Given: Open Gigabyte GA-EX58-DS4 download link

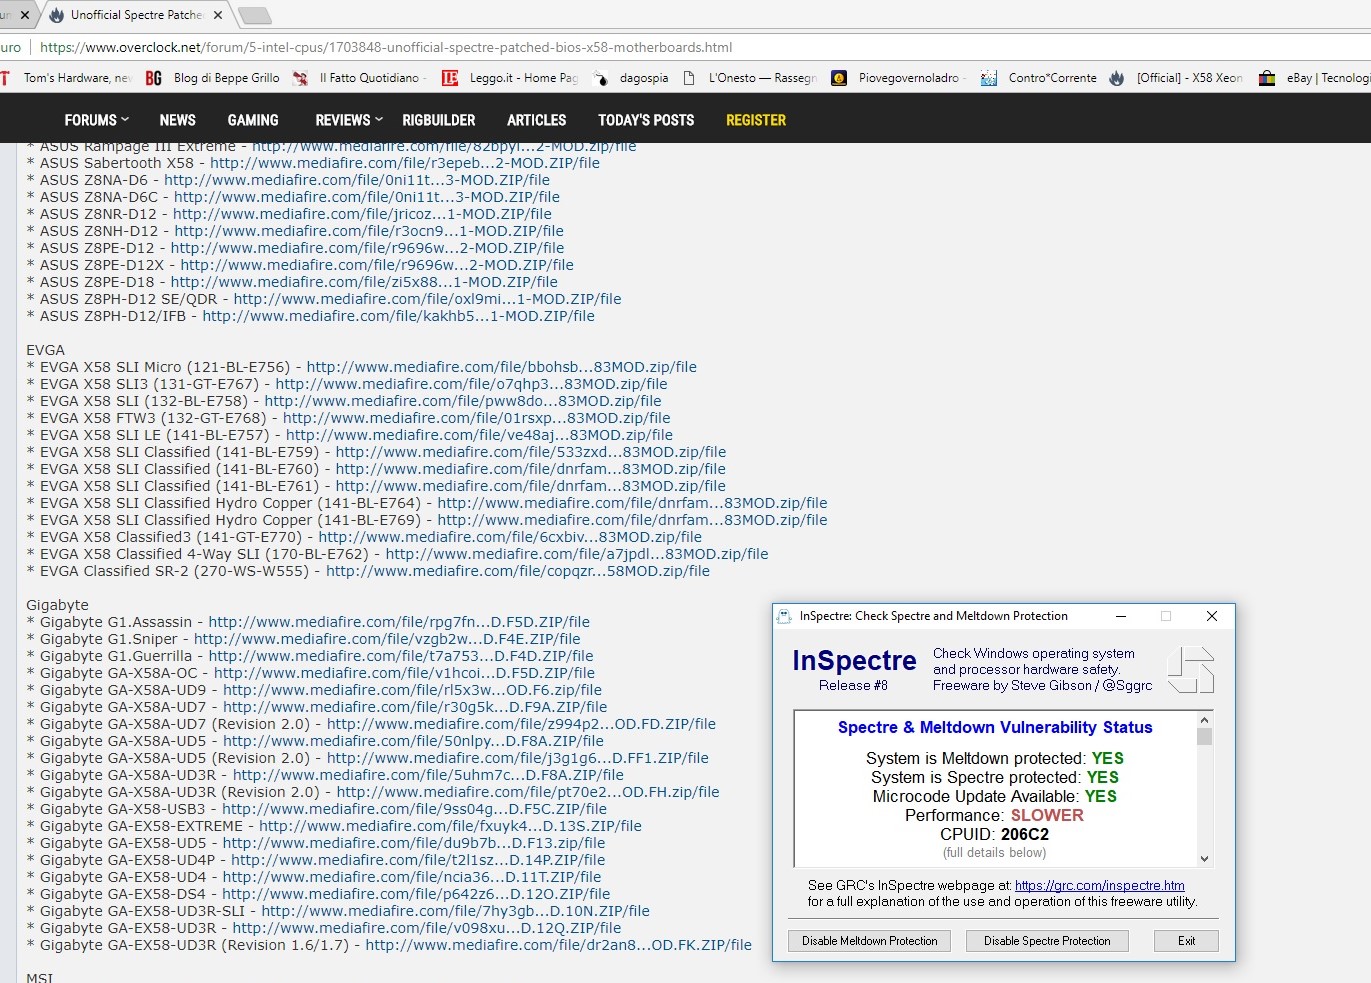Looking at the screenshot, I should point(416,894).
